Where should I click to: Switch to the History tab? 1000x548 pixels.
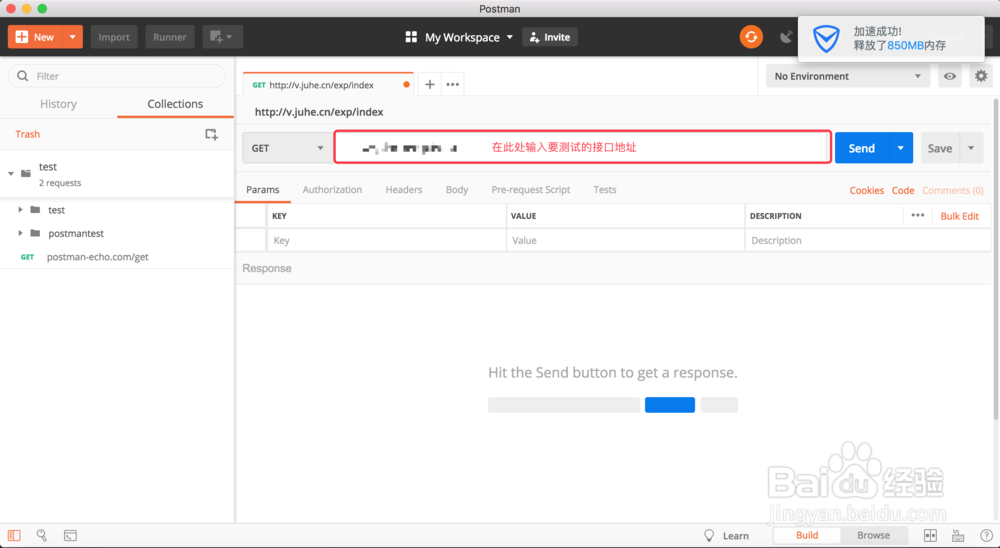[59, 104]
